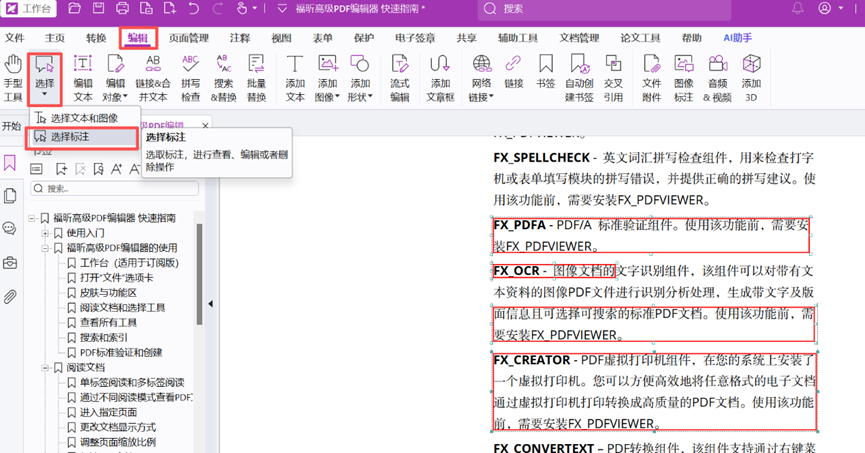Collapse the 使用入门 bookmark tree node
The height and width of the screenshot is (453, 865).
45,233
